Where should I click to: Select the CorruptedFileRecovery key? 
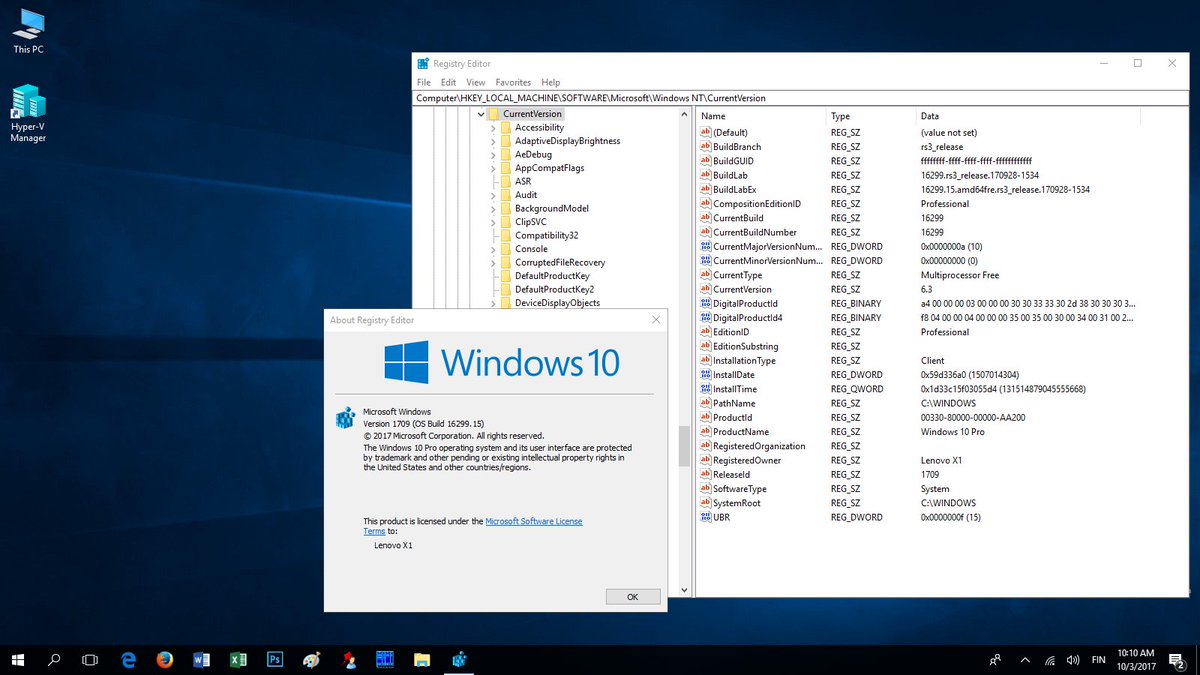click(560, 262)
